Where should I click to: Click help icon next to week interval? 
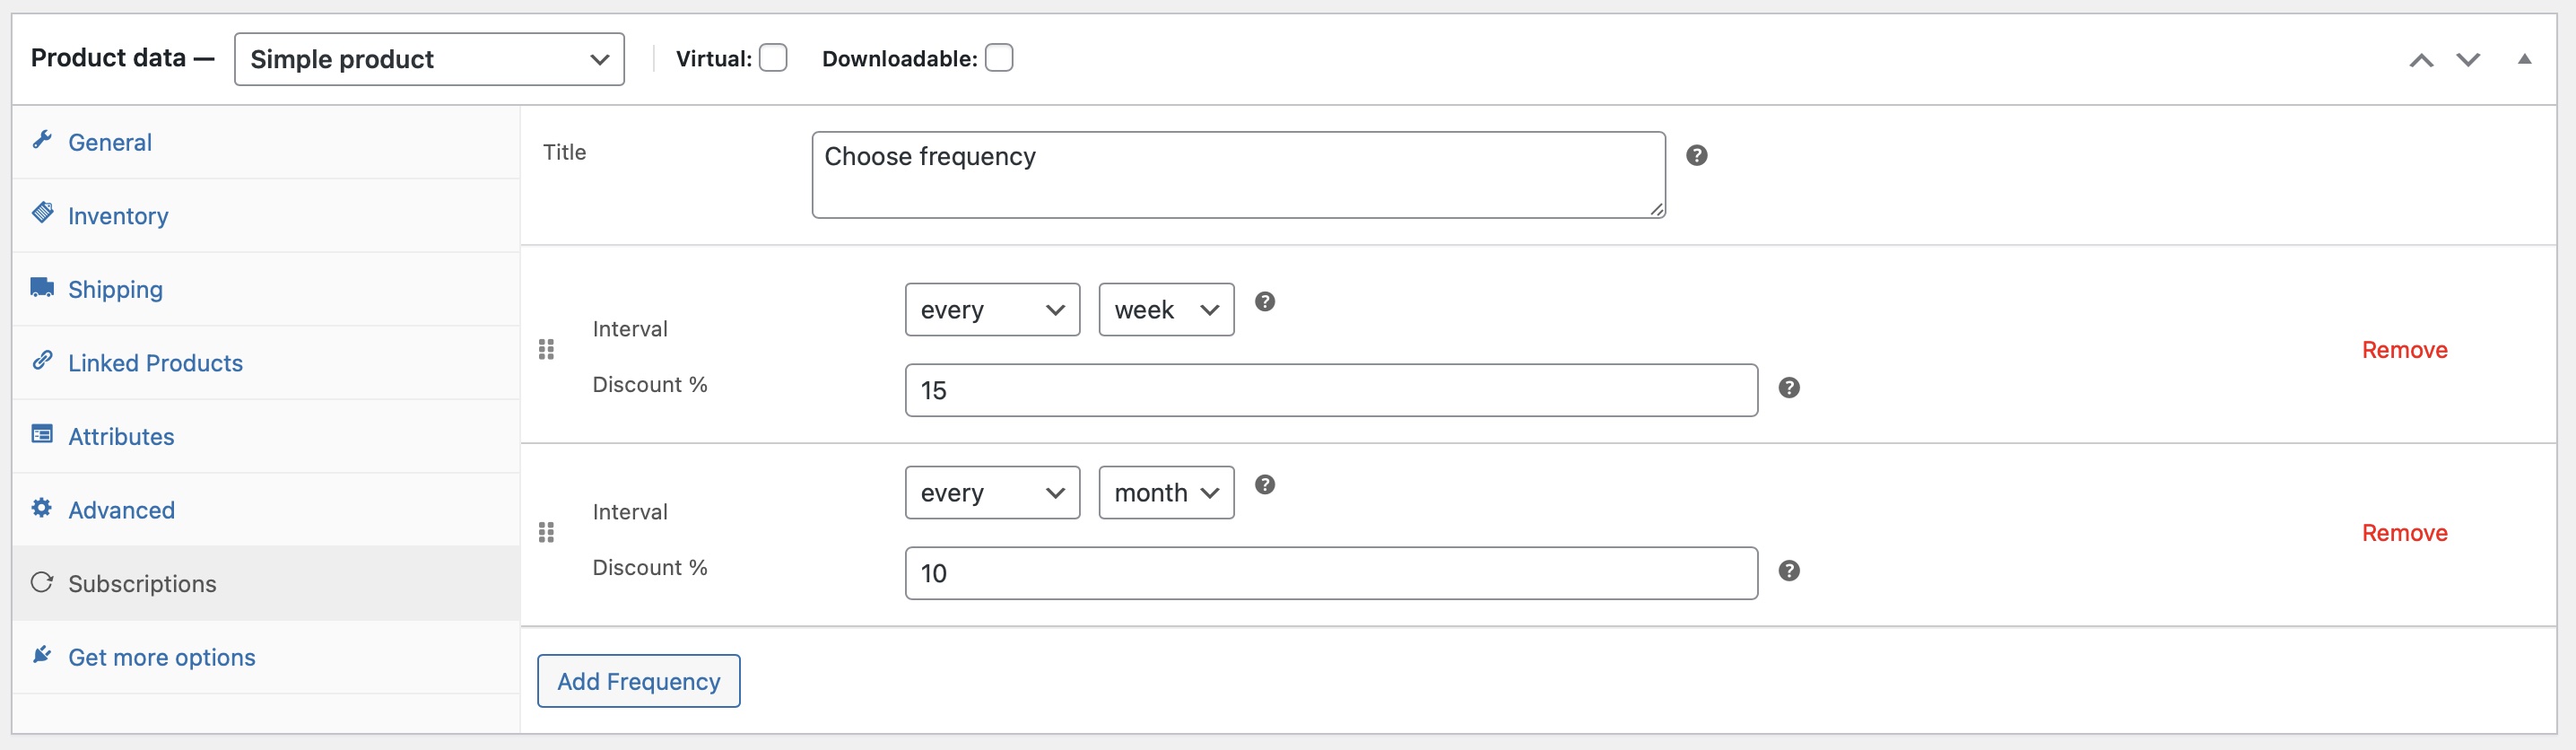pos(1265,301)
